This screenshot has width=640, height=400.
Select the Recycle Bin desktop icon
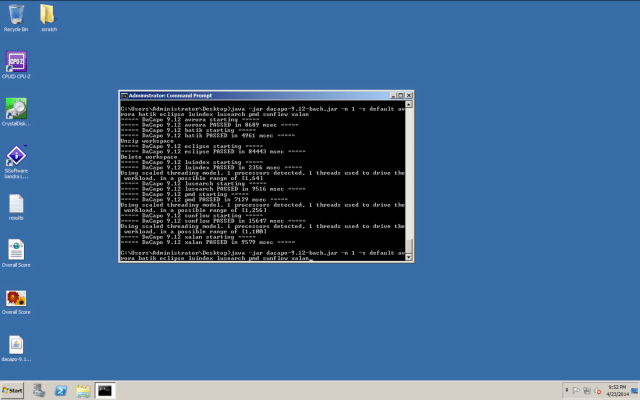tap(16, 18)
